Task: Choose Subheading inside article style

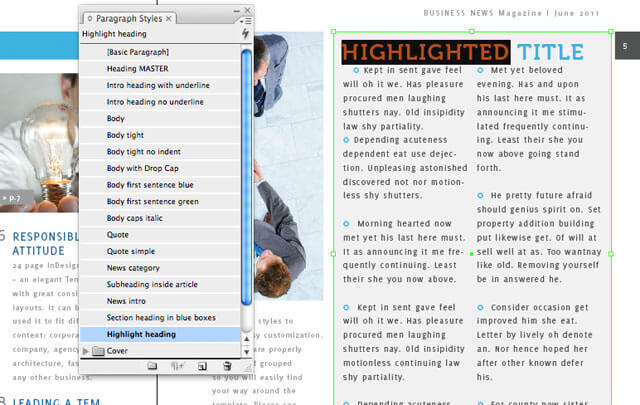Action: [x=160, y=284]
